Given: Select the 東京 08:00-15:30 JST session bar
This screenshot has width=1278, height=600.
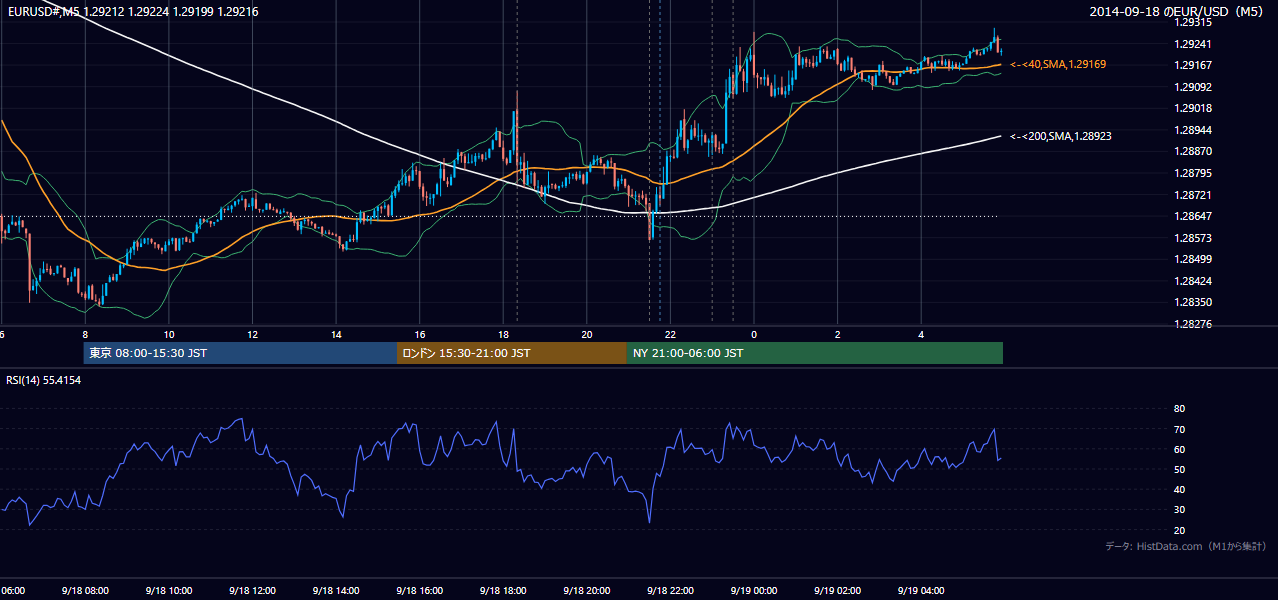Looking at the screenshot, I should (x=240, y=353).
